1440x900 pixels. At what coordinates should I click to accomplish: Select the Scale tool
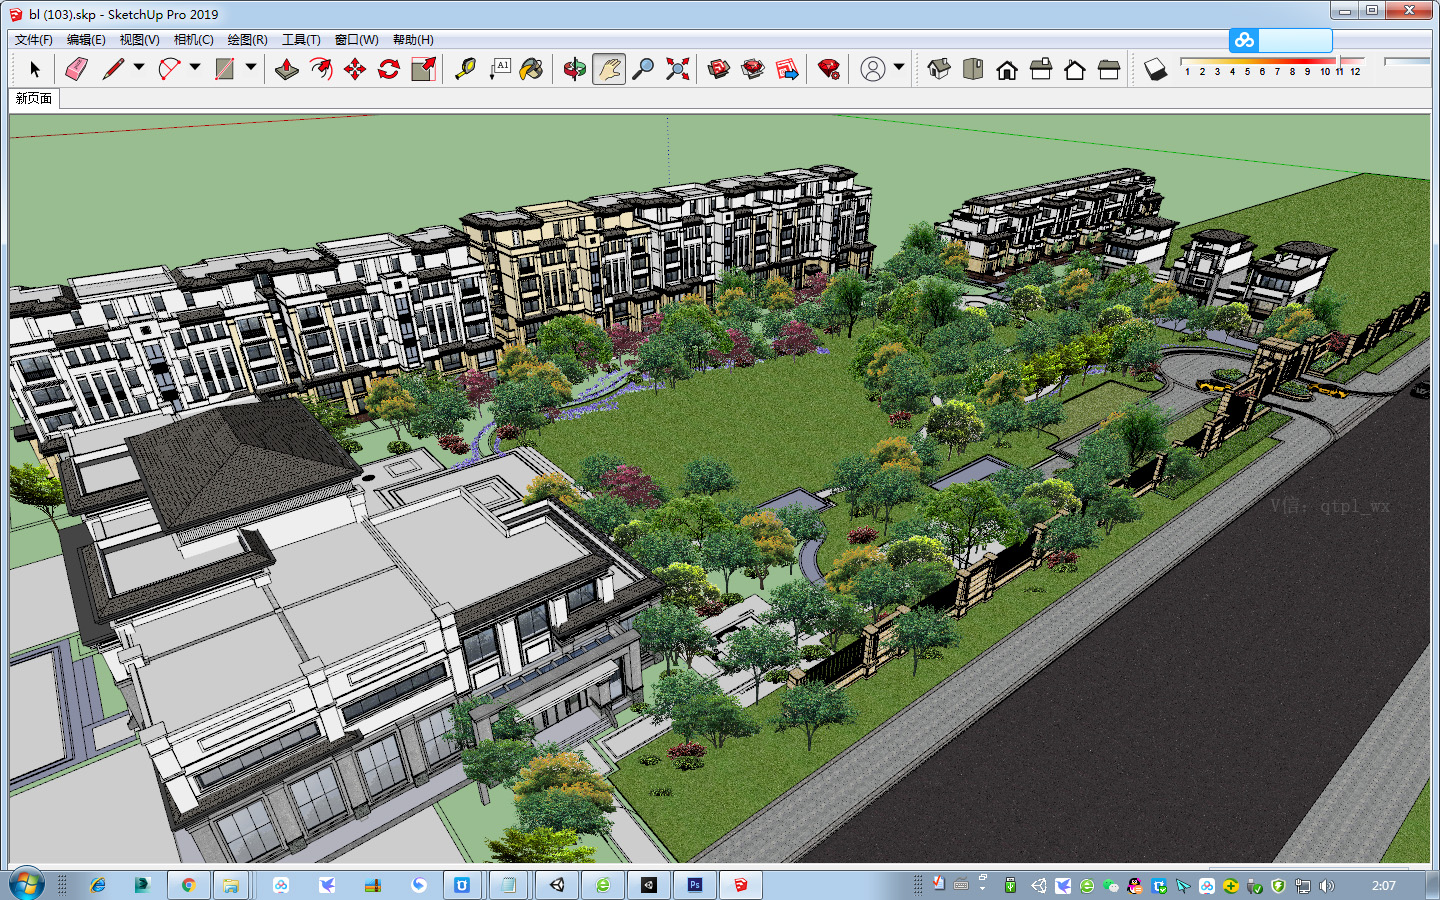pos(423,69)
